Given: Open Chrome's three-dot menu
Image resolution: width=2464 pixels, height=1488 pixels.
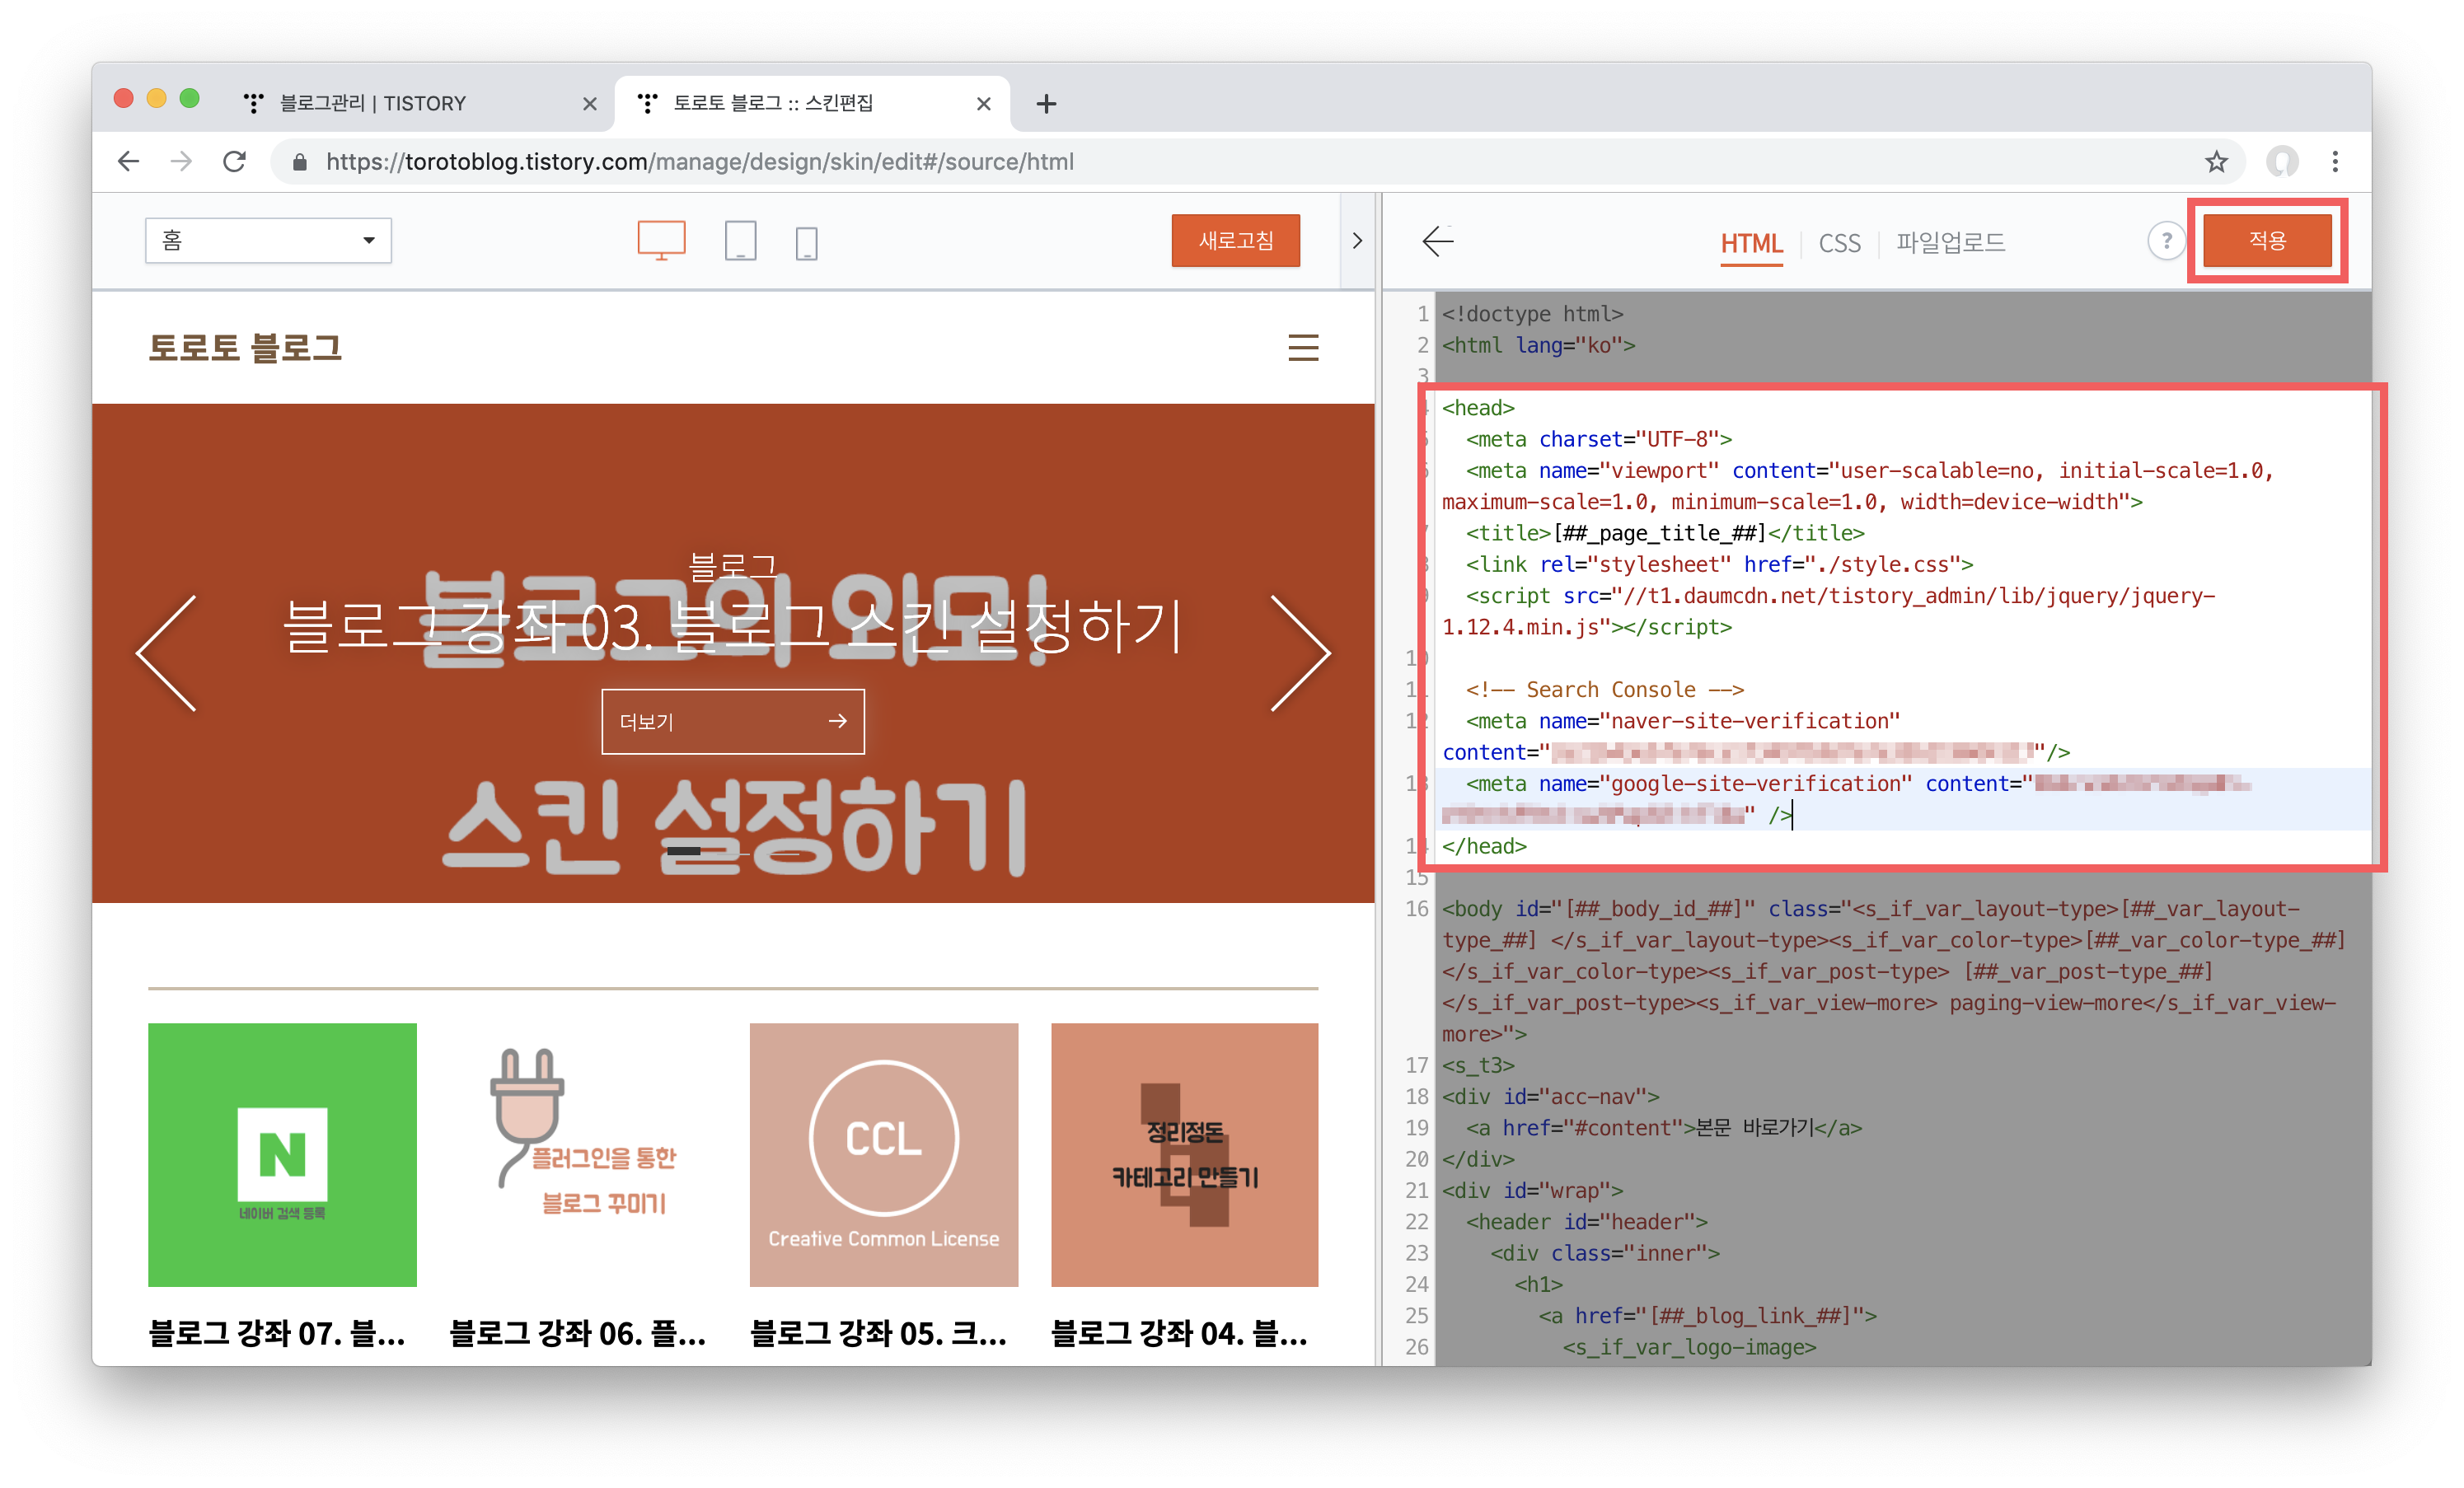Looking at the screenshot, I should (x=2335, y=161).
